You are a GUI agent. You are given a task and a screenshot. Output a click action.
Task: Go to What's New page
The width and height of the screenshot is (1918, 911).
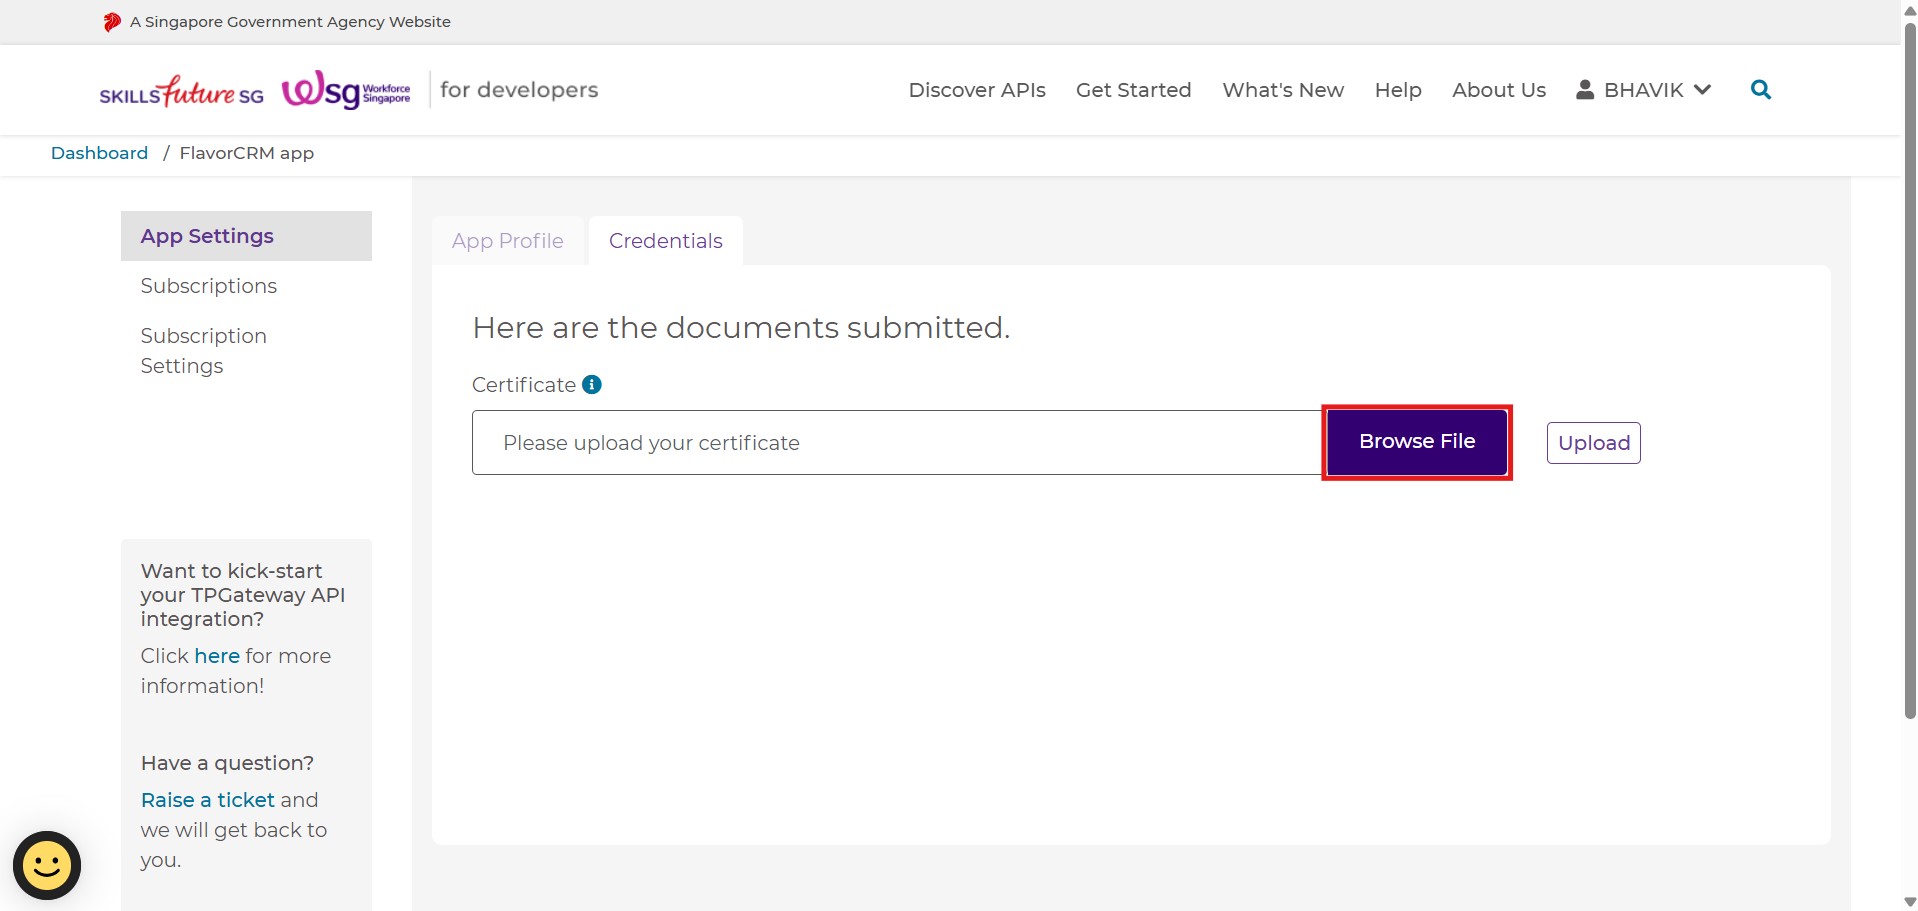pos(1282,90)
